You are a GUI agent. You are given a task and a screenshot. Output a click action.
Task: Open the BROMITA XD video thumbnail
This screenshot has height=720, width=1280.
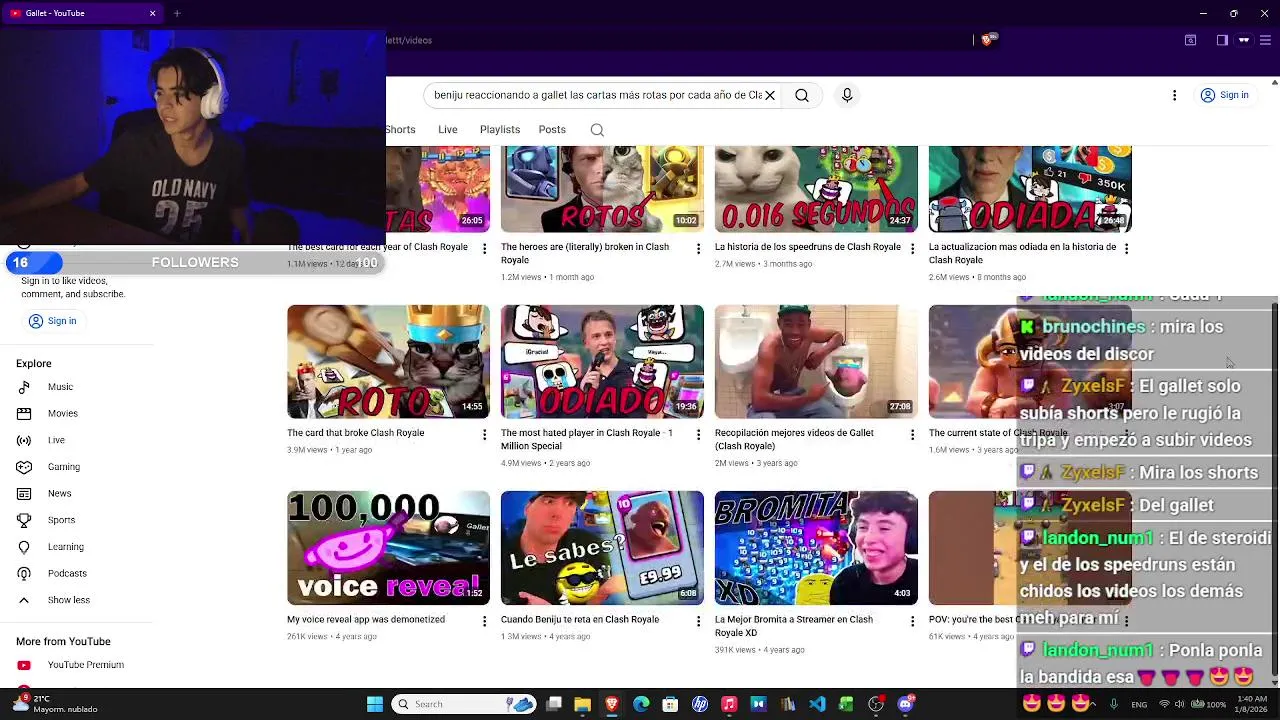(x=816, y=548)
